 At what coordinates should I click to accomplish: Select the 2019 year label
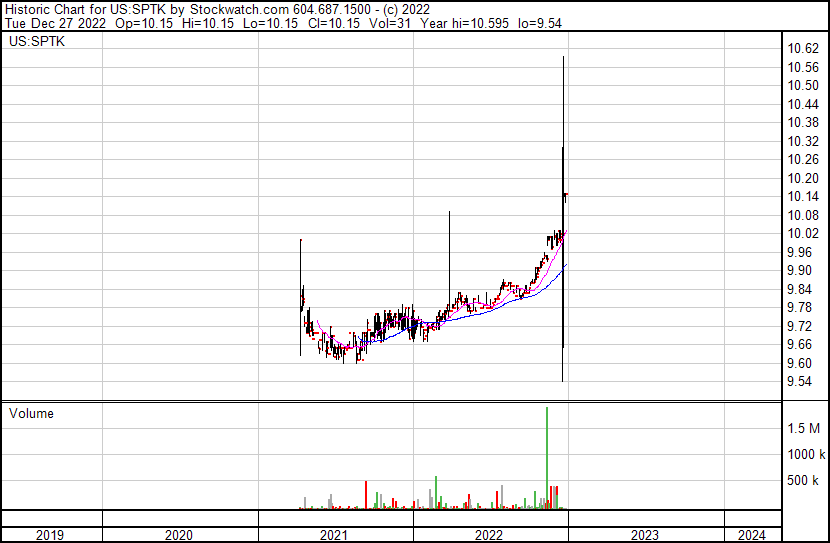coord(50,535)
